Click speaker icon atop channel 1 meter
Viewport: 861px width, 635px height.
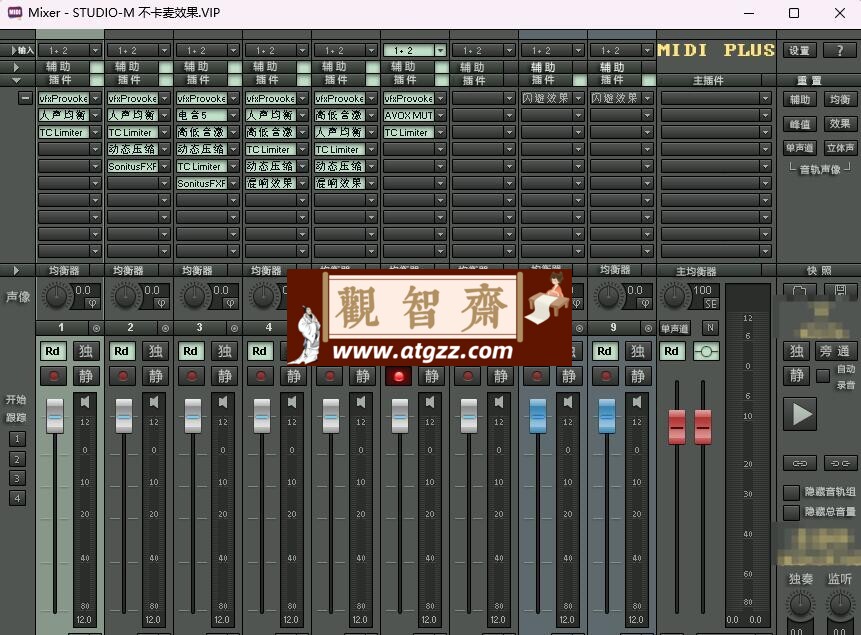(85, 402)
